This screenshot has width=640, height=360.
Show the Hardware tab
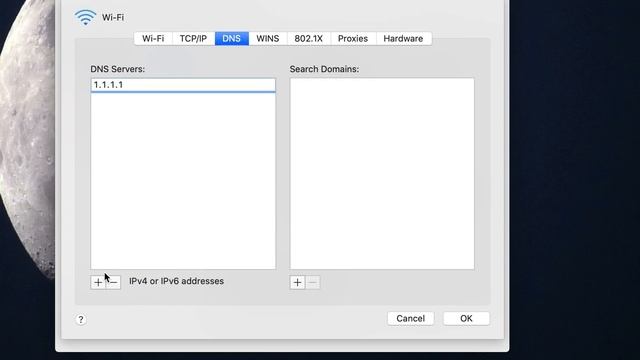click(x=403, y=38)
